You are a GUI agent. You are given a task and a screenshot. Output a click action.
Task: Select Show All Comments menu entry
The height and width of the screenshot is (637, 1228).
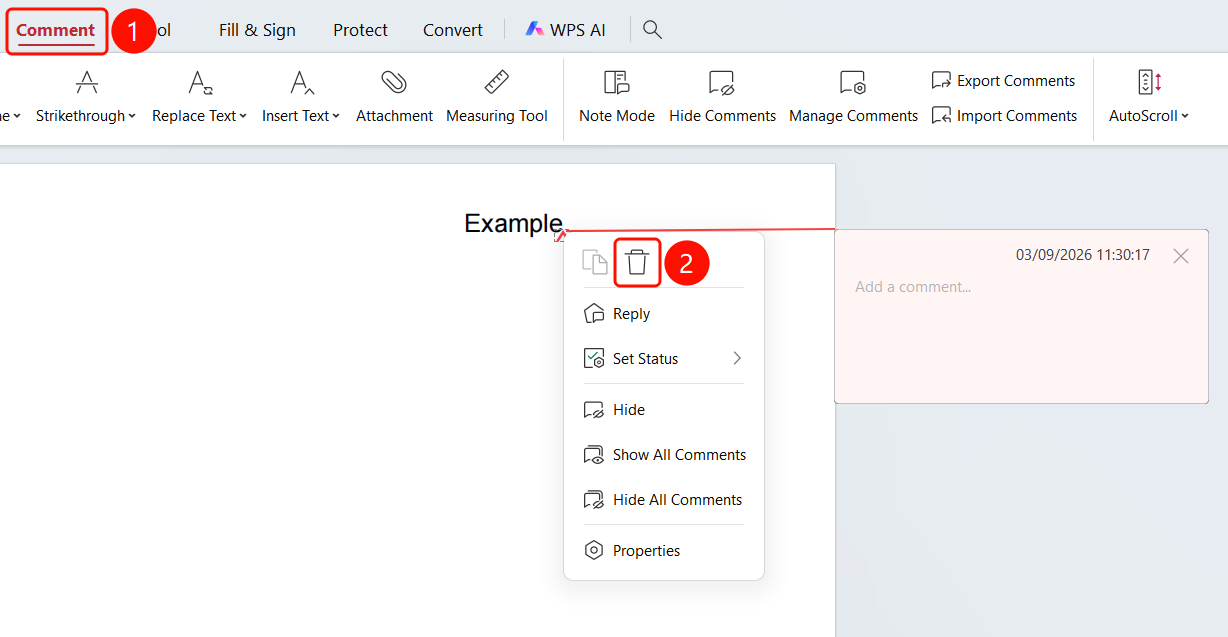point(663,455)
